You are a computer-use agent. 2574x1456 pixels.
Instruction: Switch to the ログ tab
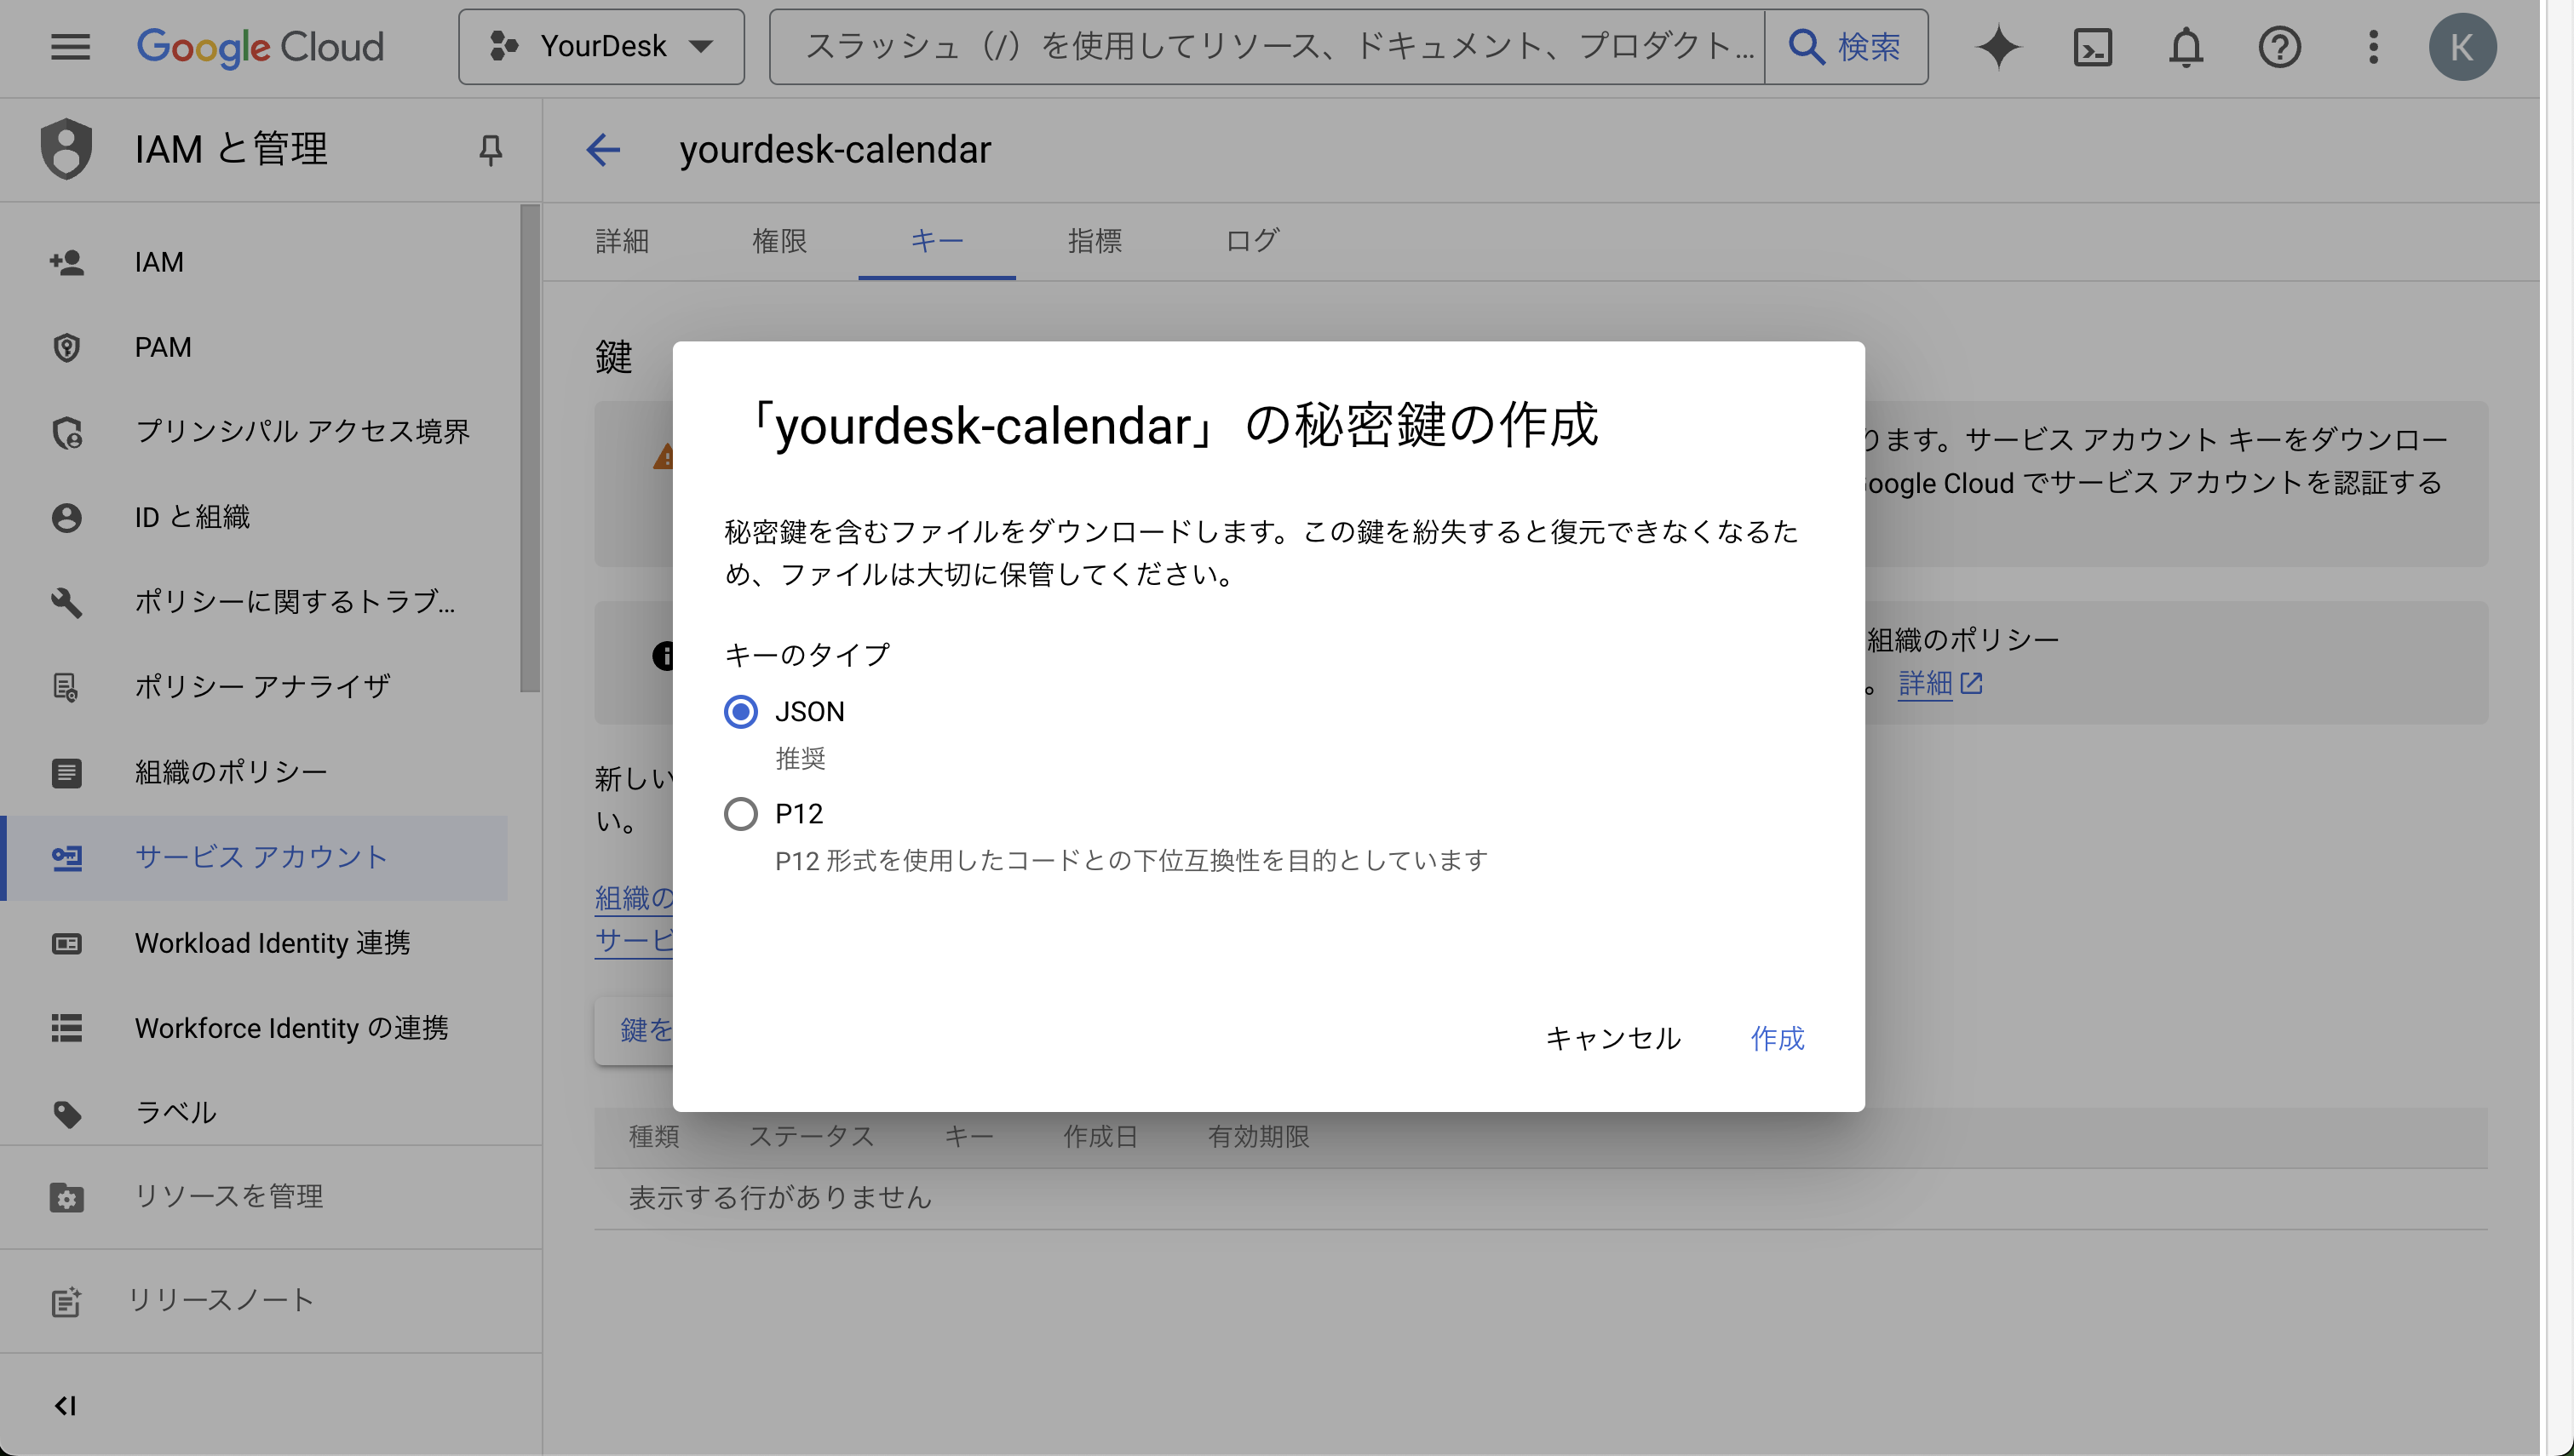point(1252,241)
